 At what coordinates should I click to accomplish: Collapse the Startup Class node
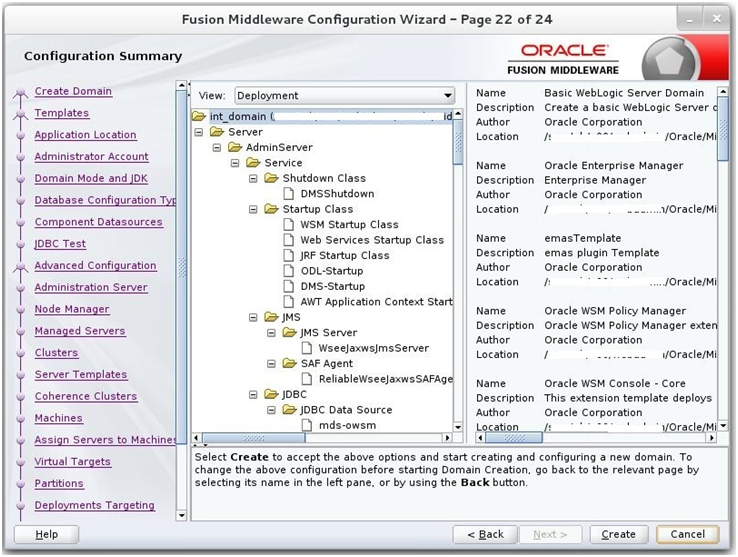coord(253,210)
